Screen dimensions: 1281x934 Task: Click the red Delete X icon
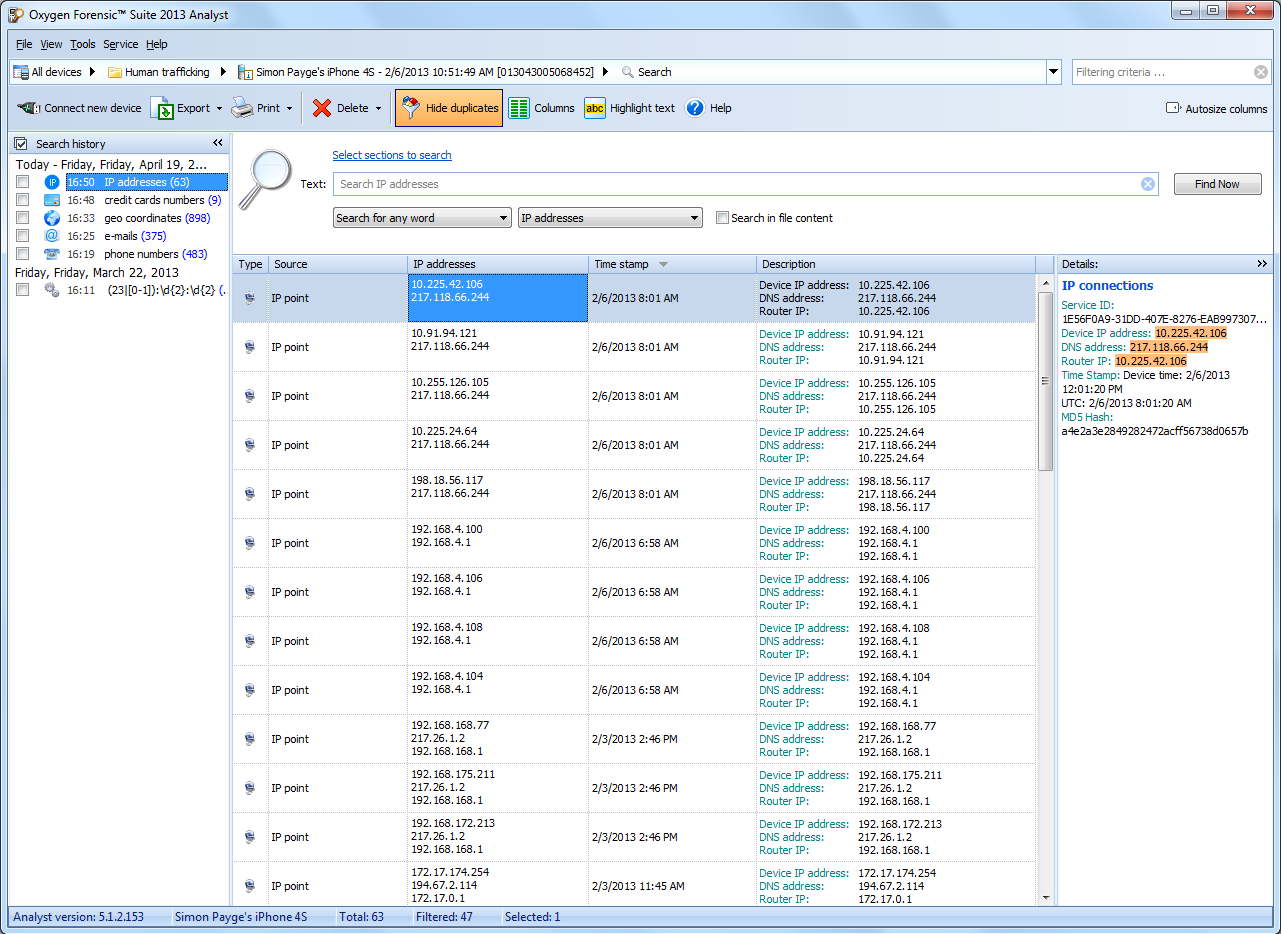322,108
